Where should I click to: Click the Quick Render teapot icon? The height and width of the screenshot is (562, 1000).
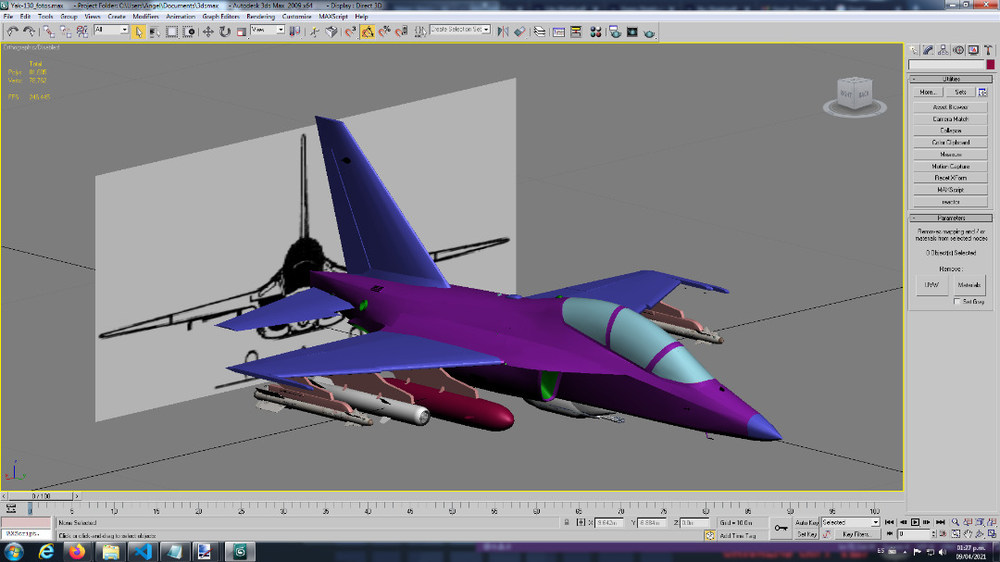click(x=649, y=32)
